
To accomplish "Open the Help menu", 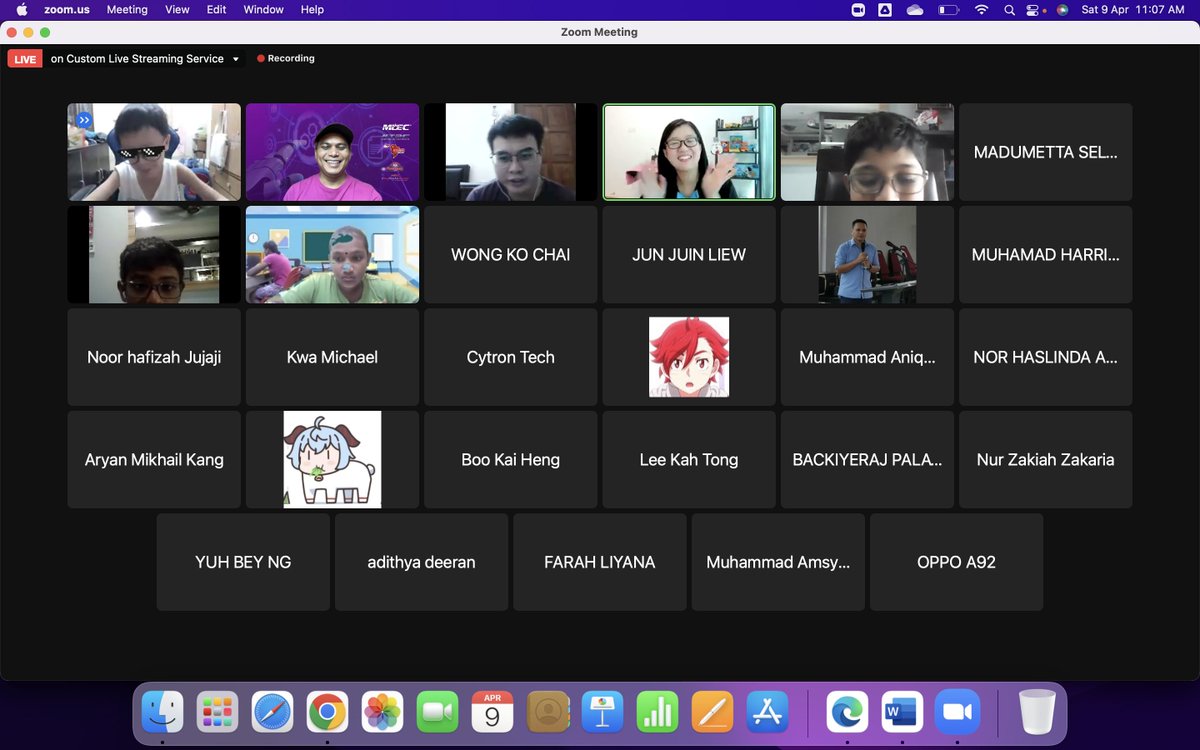I will click(312, 9).
